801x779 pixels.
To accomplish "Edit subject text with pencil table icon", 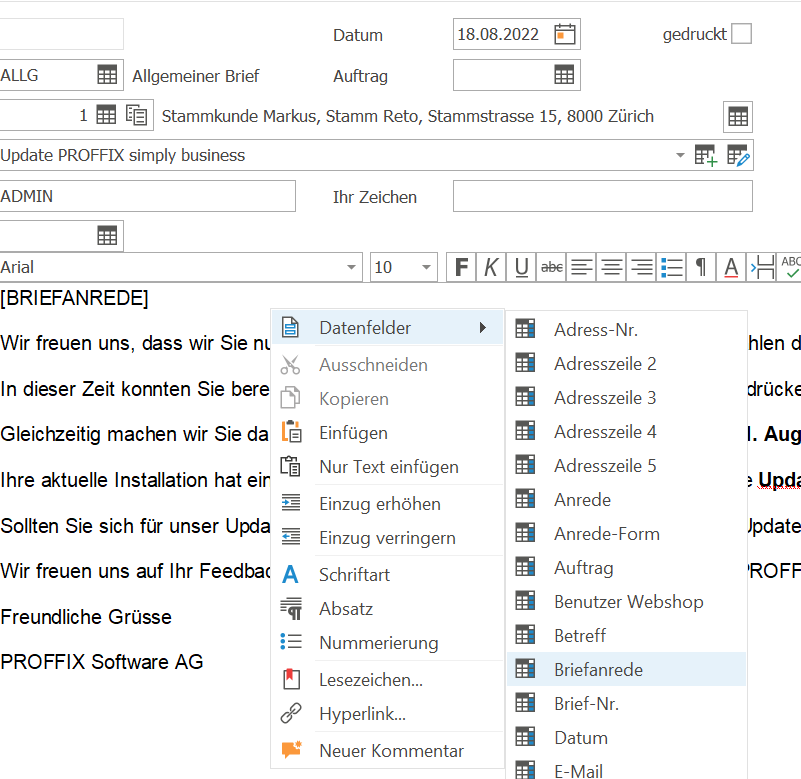I will 738,155.
